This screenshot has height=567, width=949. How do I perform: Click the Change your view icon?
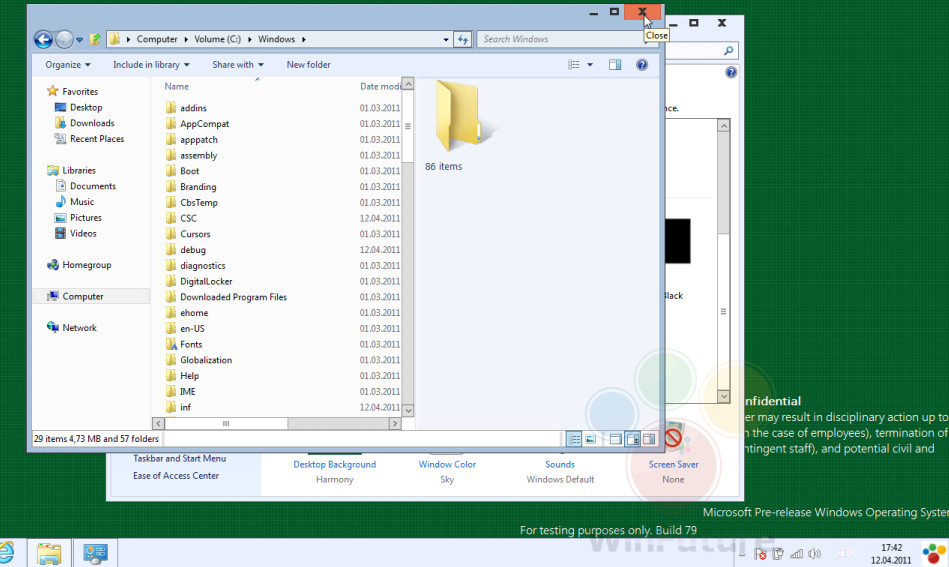574,65
